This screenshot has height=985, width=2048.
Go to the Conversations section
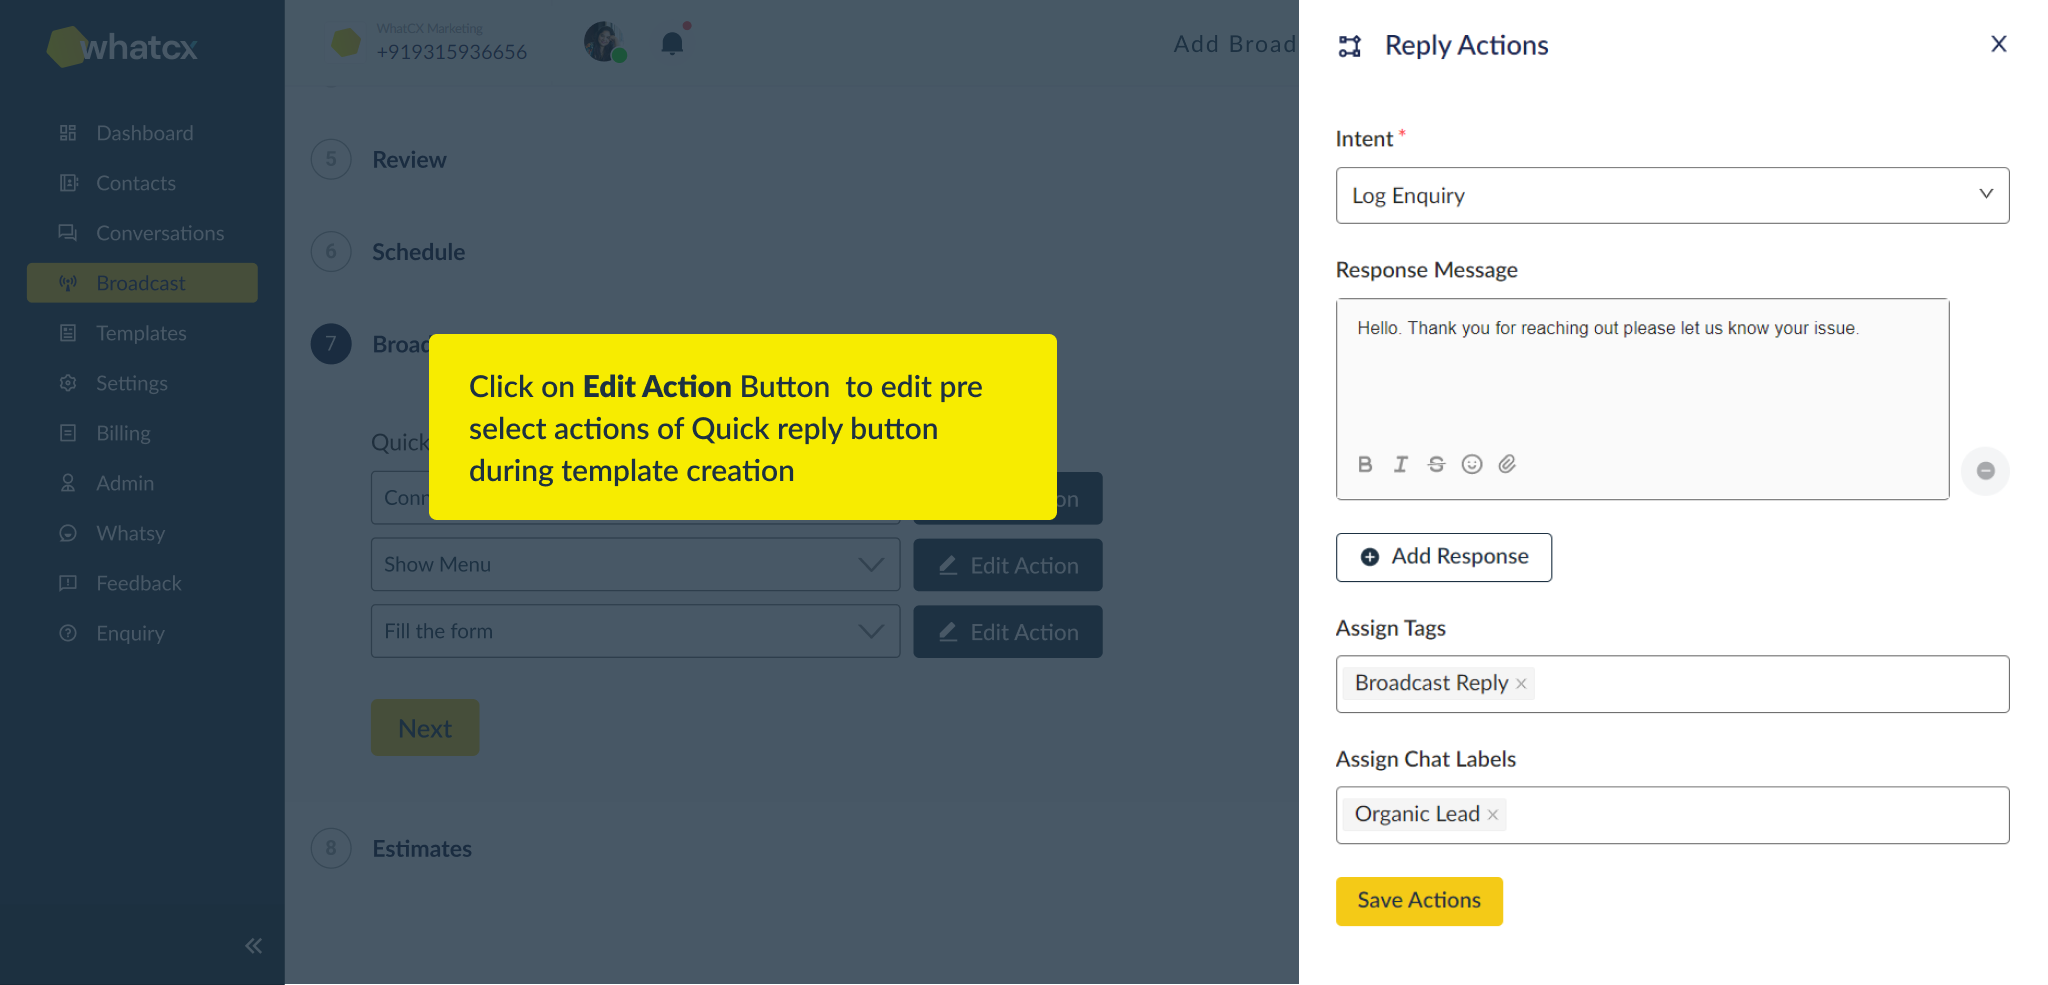pos(67,232)
